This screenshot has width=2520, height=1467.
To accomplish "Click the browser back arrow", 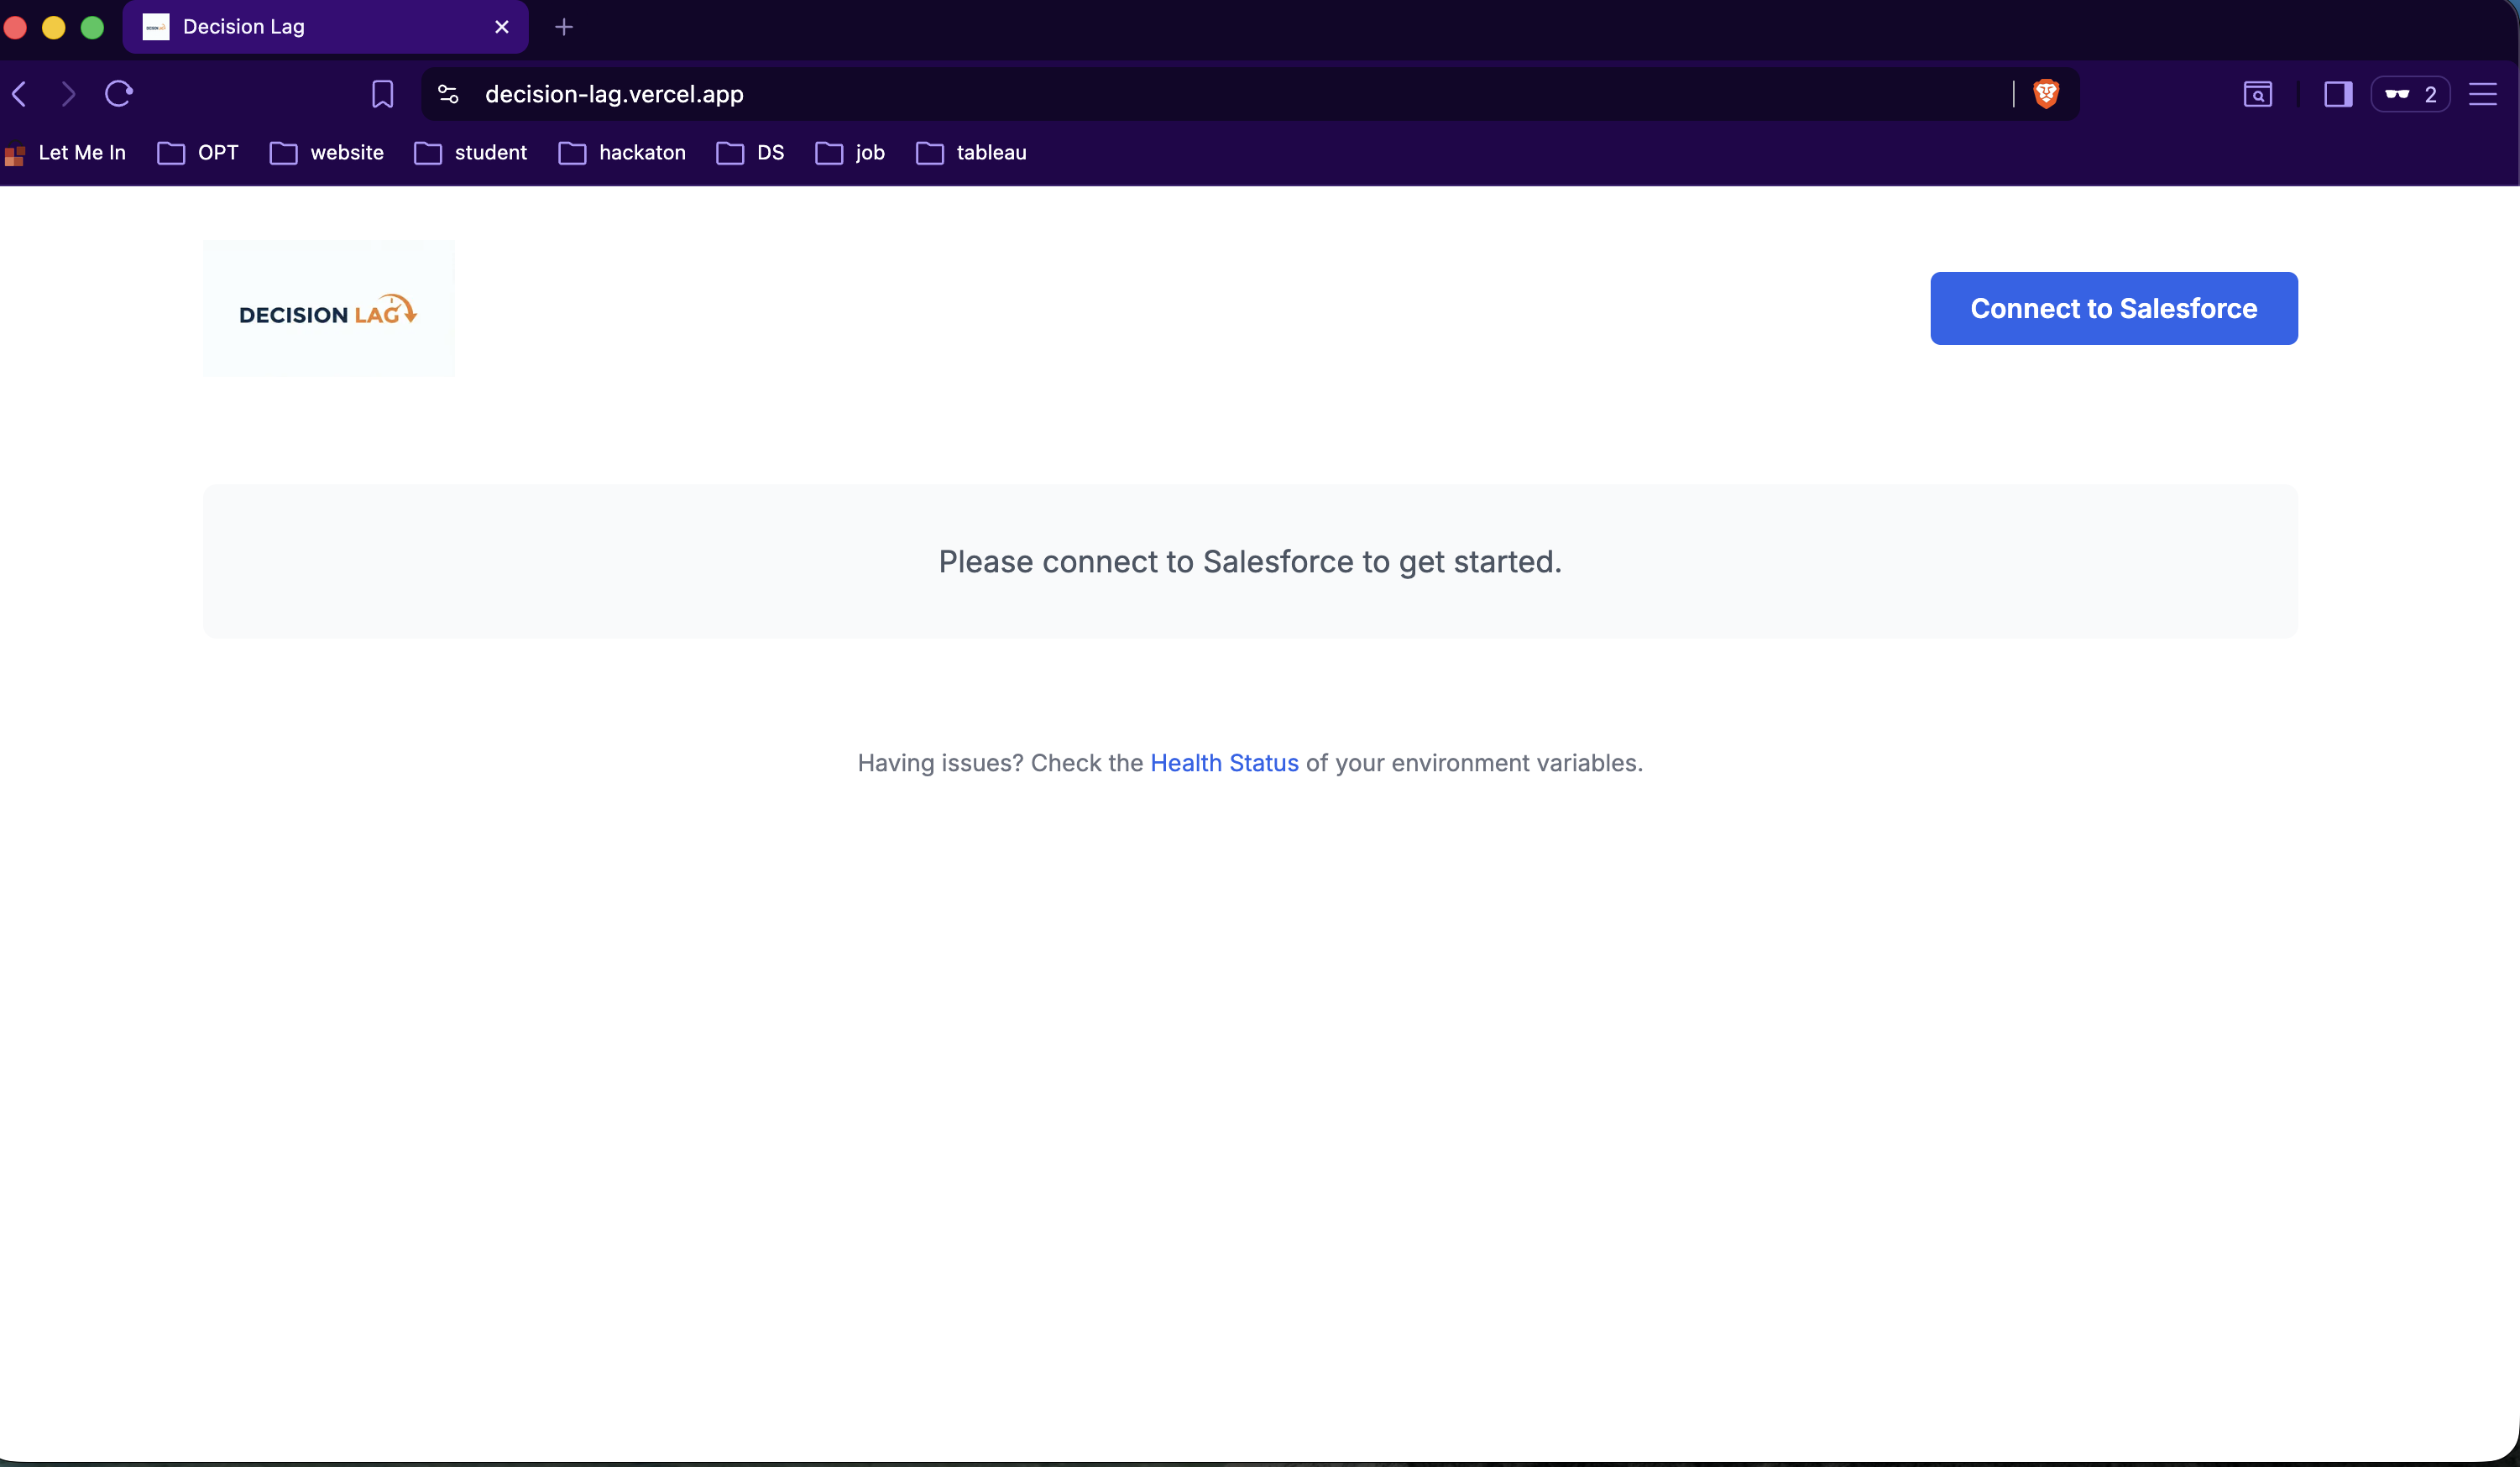I will pyautogui.click(x=19, y=94).
